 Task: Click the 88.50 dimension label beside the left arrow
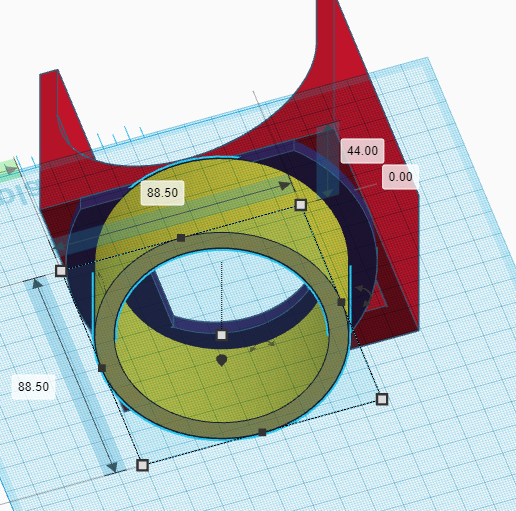point(33,387)
